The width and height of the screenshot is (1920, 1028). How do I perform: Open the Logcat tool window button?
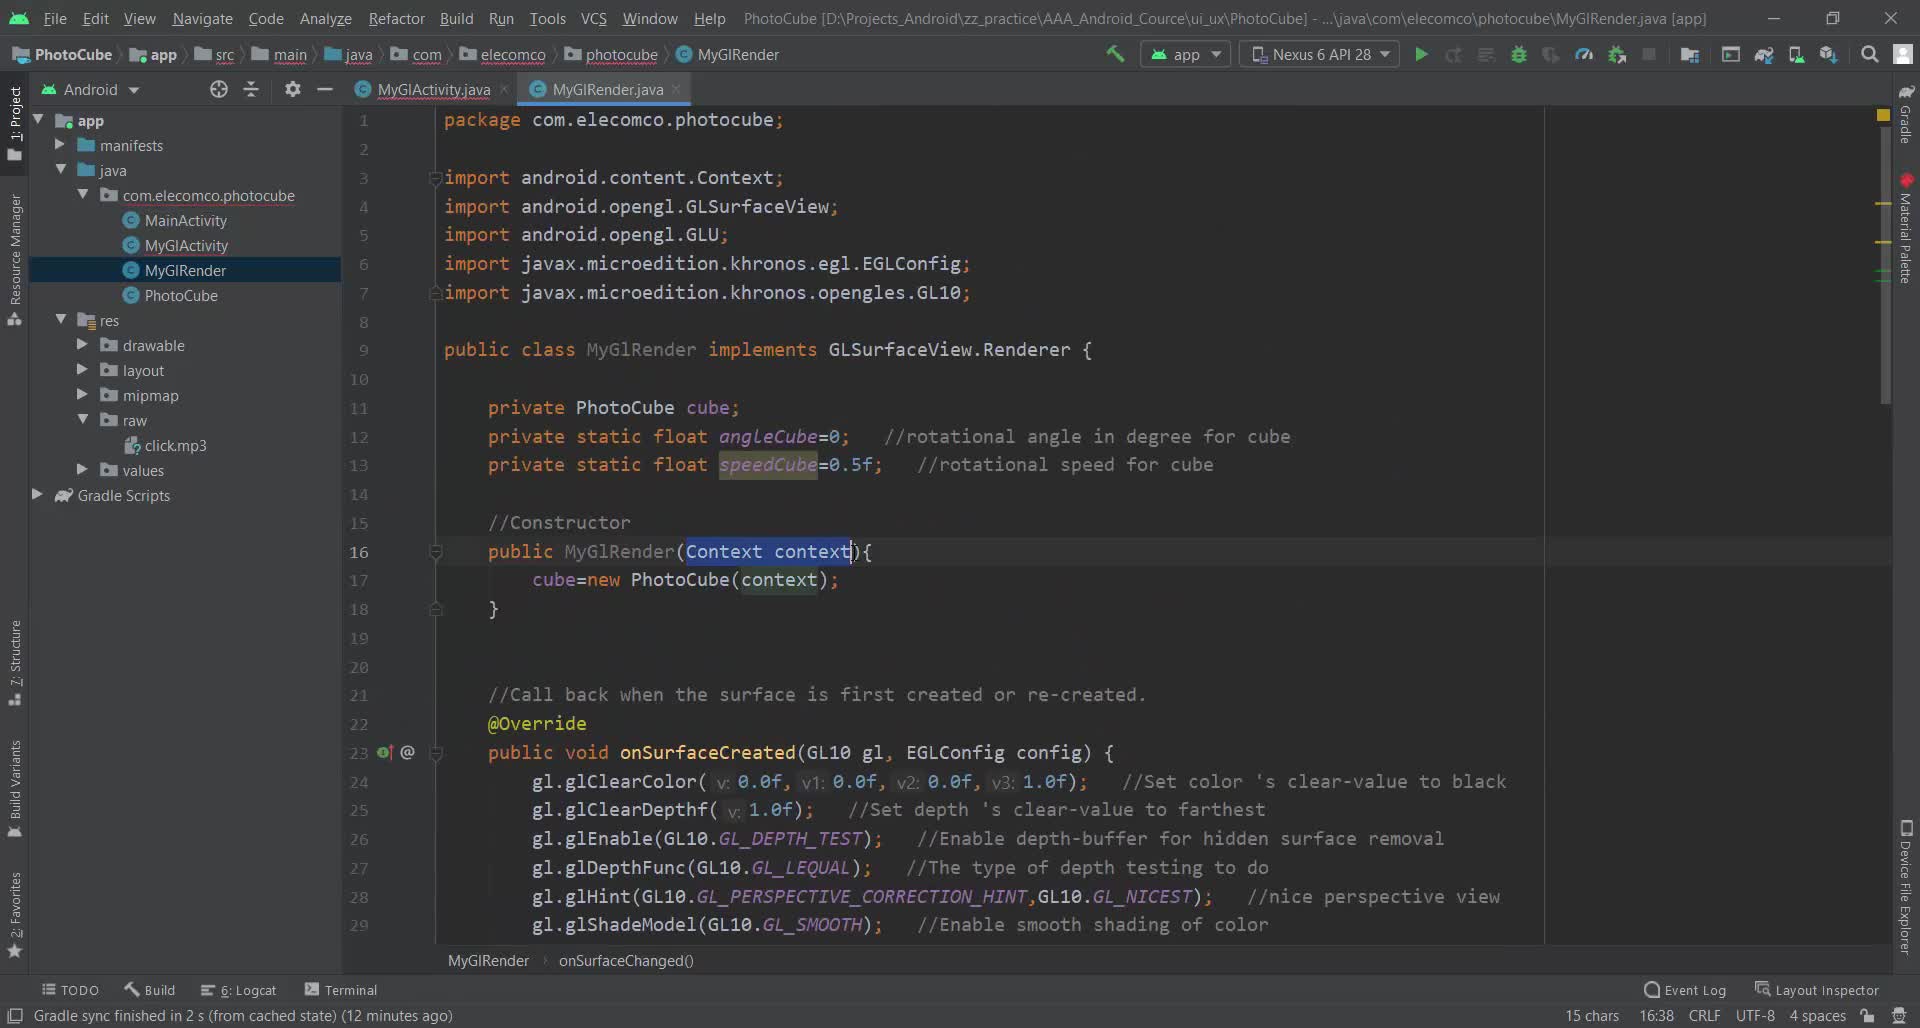239,990
